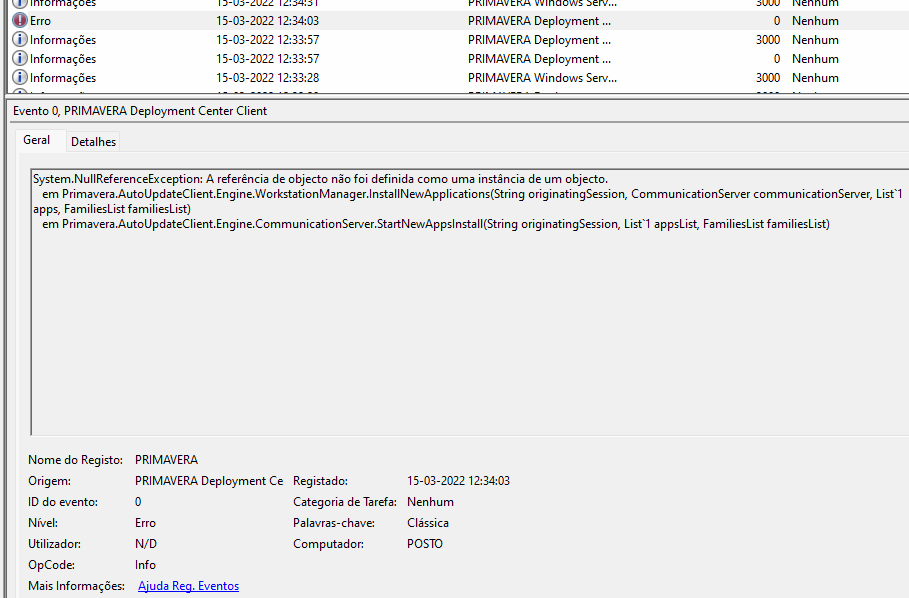The height and width of the screenshot is (598, 909).
Task: Click the Computador value POSTO
Action: 425,544
